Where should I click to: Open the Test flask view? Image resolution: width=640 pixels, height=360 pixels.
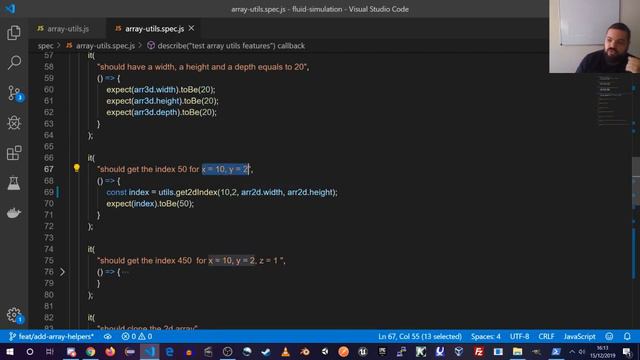point(14,183)
